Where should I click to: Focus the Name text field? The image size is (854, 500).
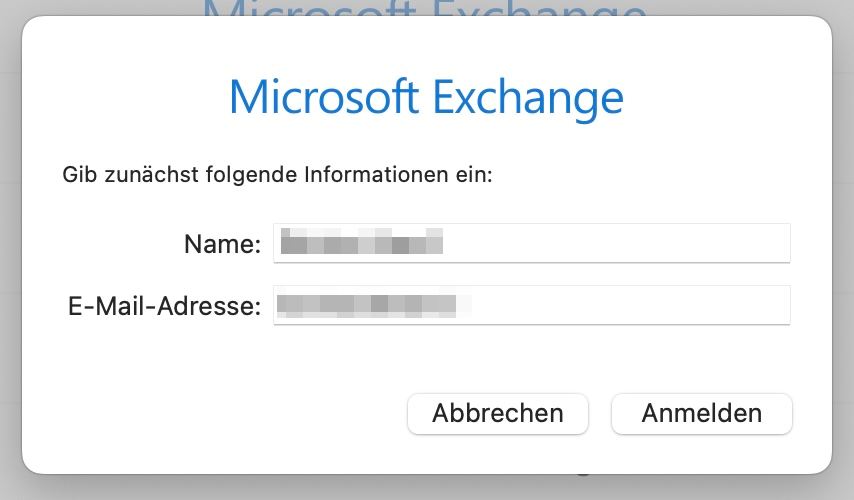click(x=532, y=243)
